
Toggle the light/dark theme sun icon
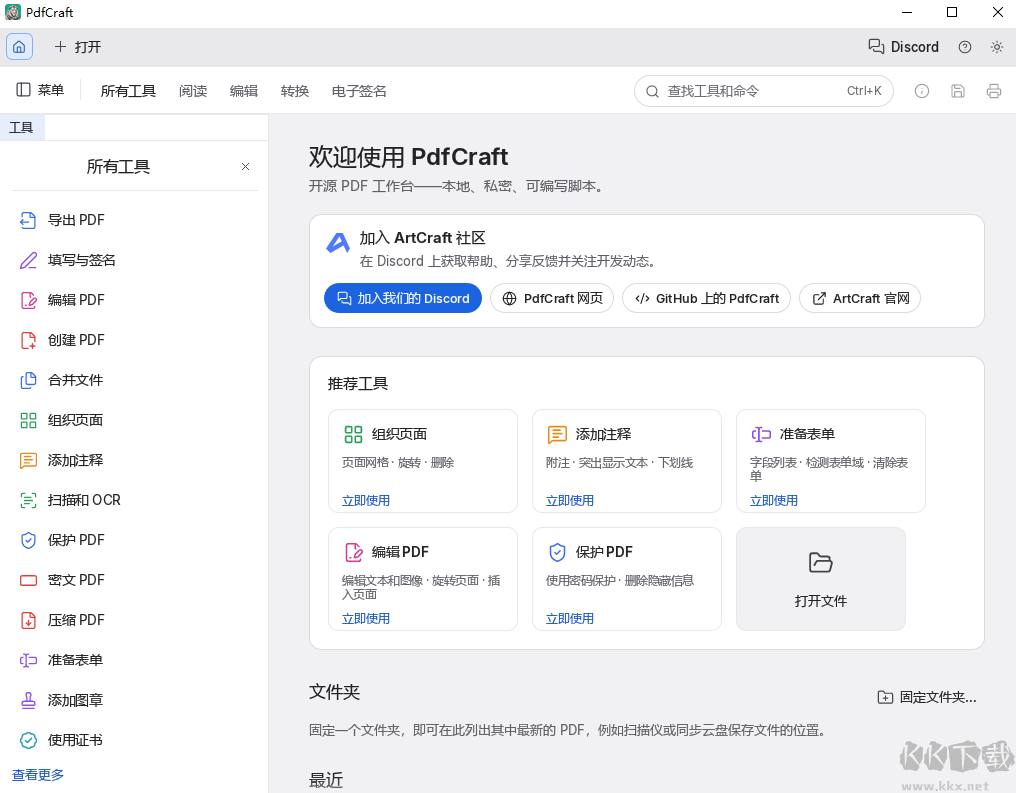click(997, 47)
